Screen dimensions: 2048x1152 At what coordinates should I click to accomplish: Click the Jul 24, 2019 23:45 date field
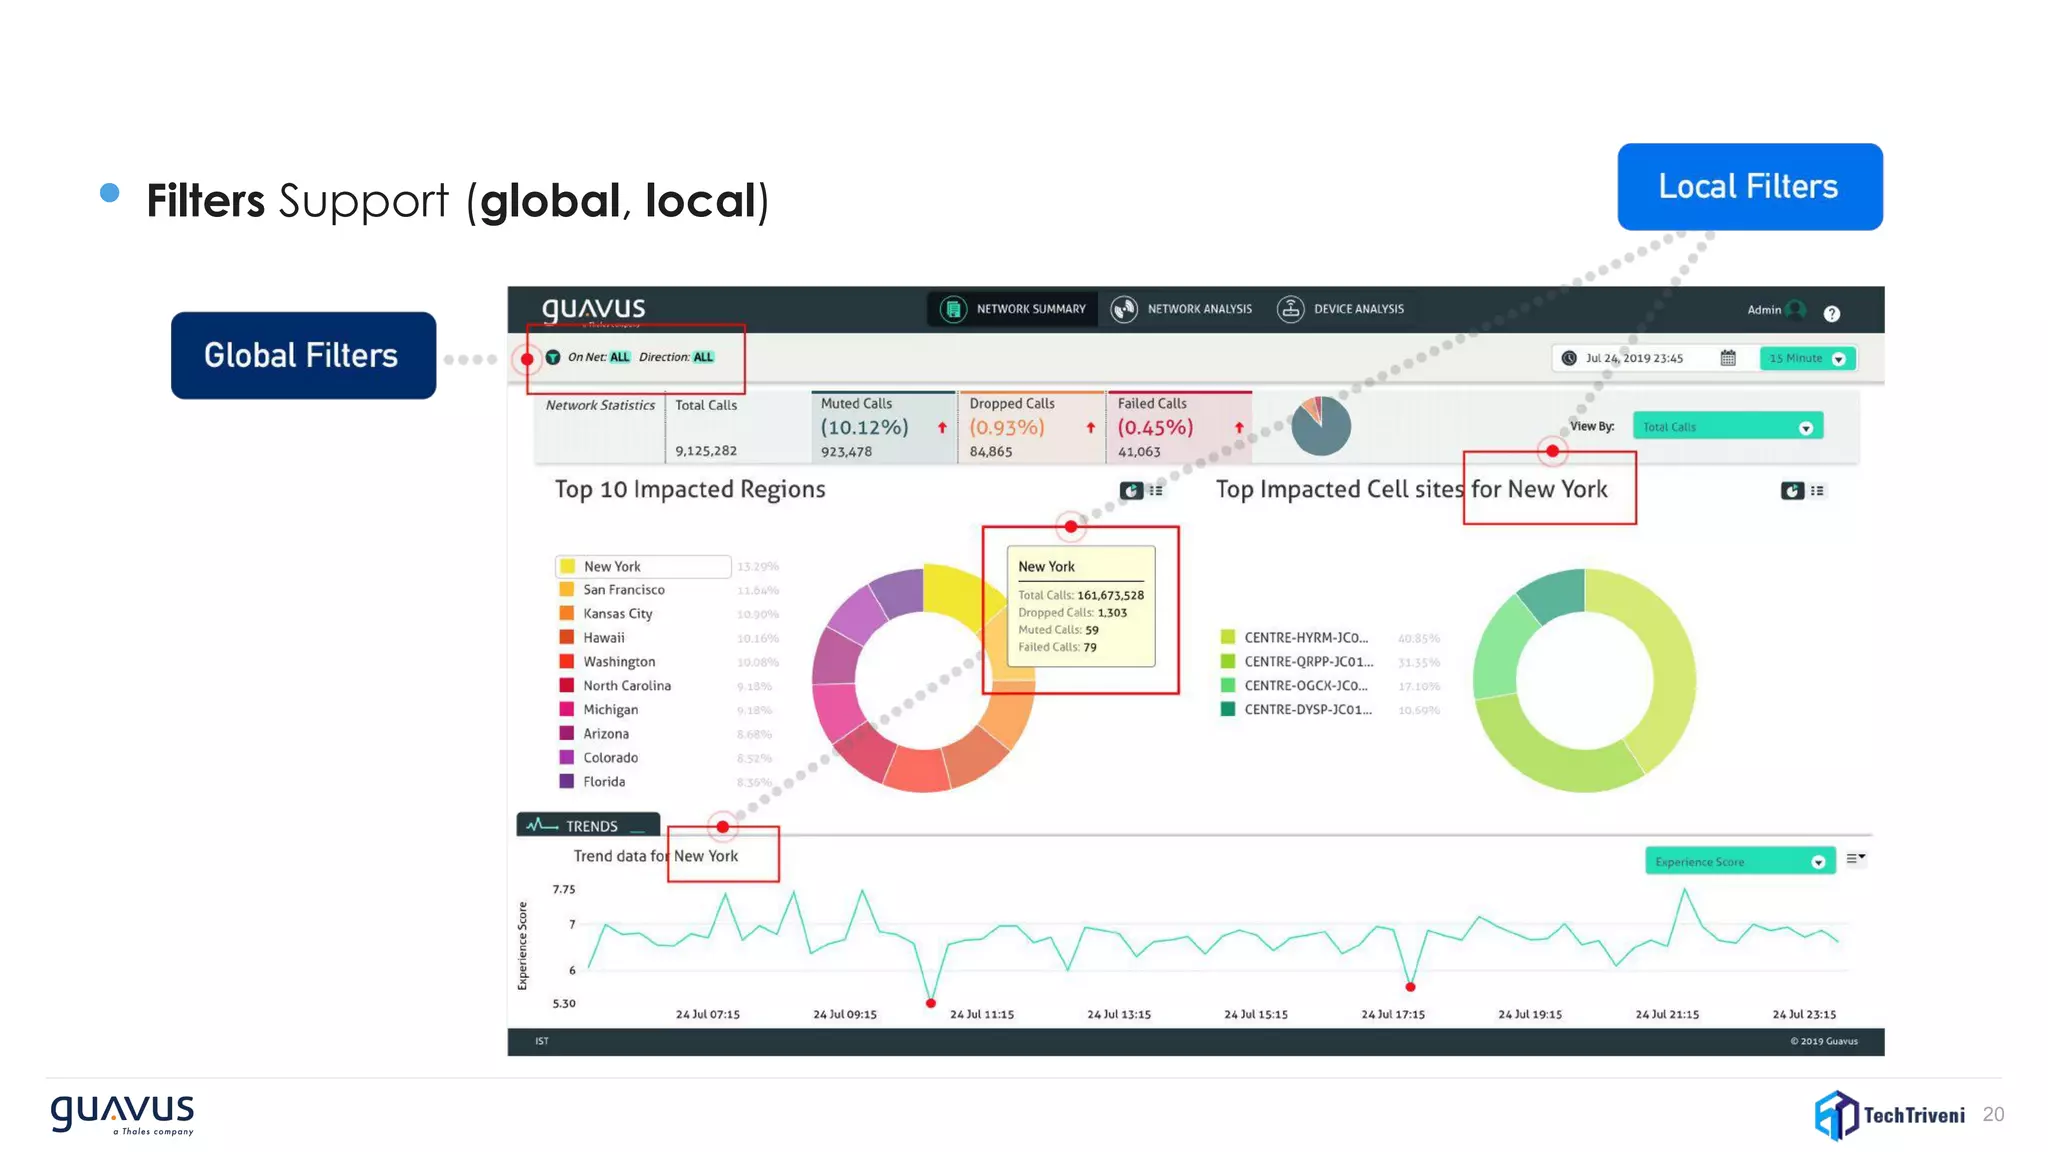coord(1634,358)
